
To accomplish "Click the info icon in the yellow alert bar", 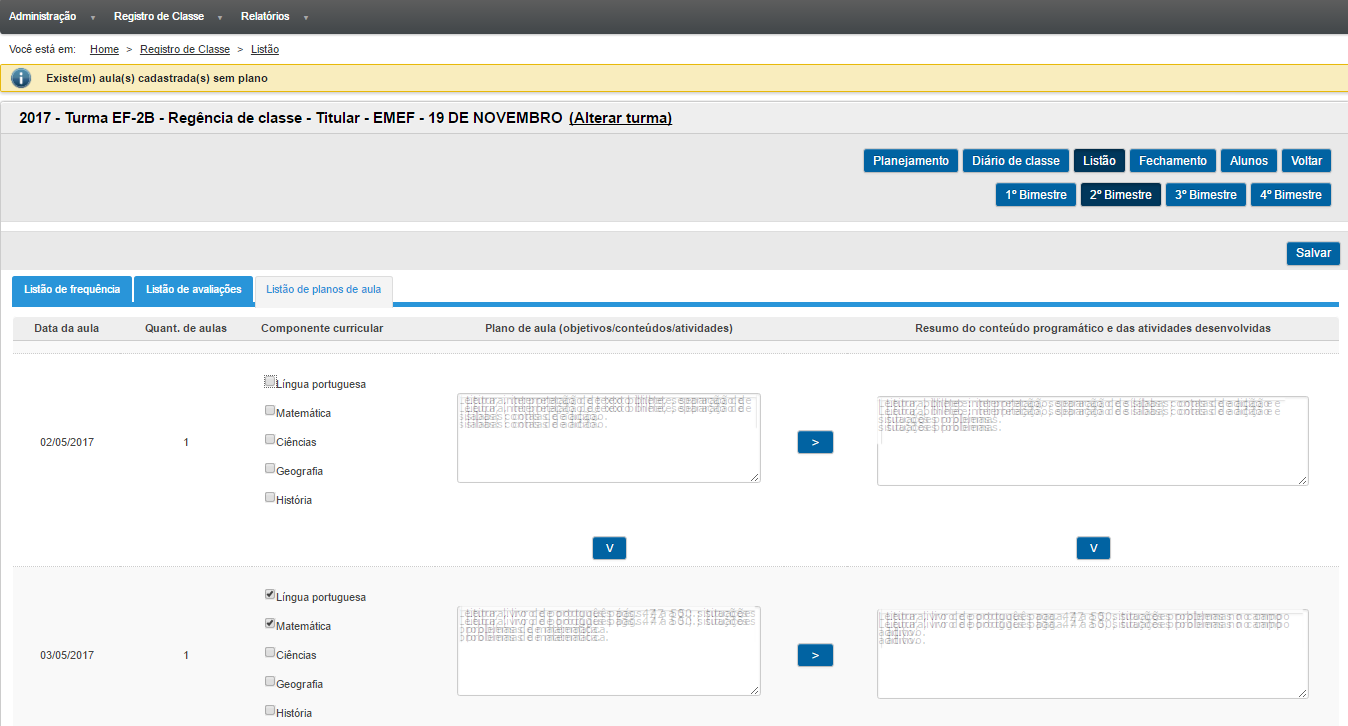I will click(21, 78).
